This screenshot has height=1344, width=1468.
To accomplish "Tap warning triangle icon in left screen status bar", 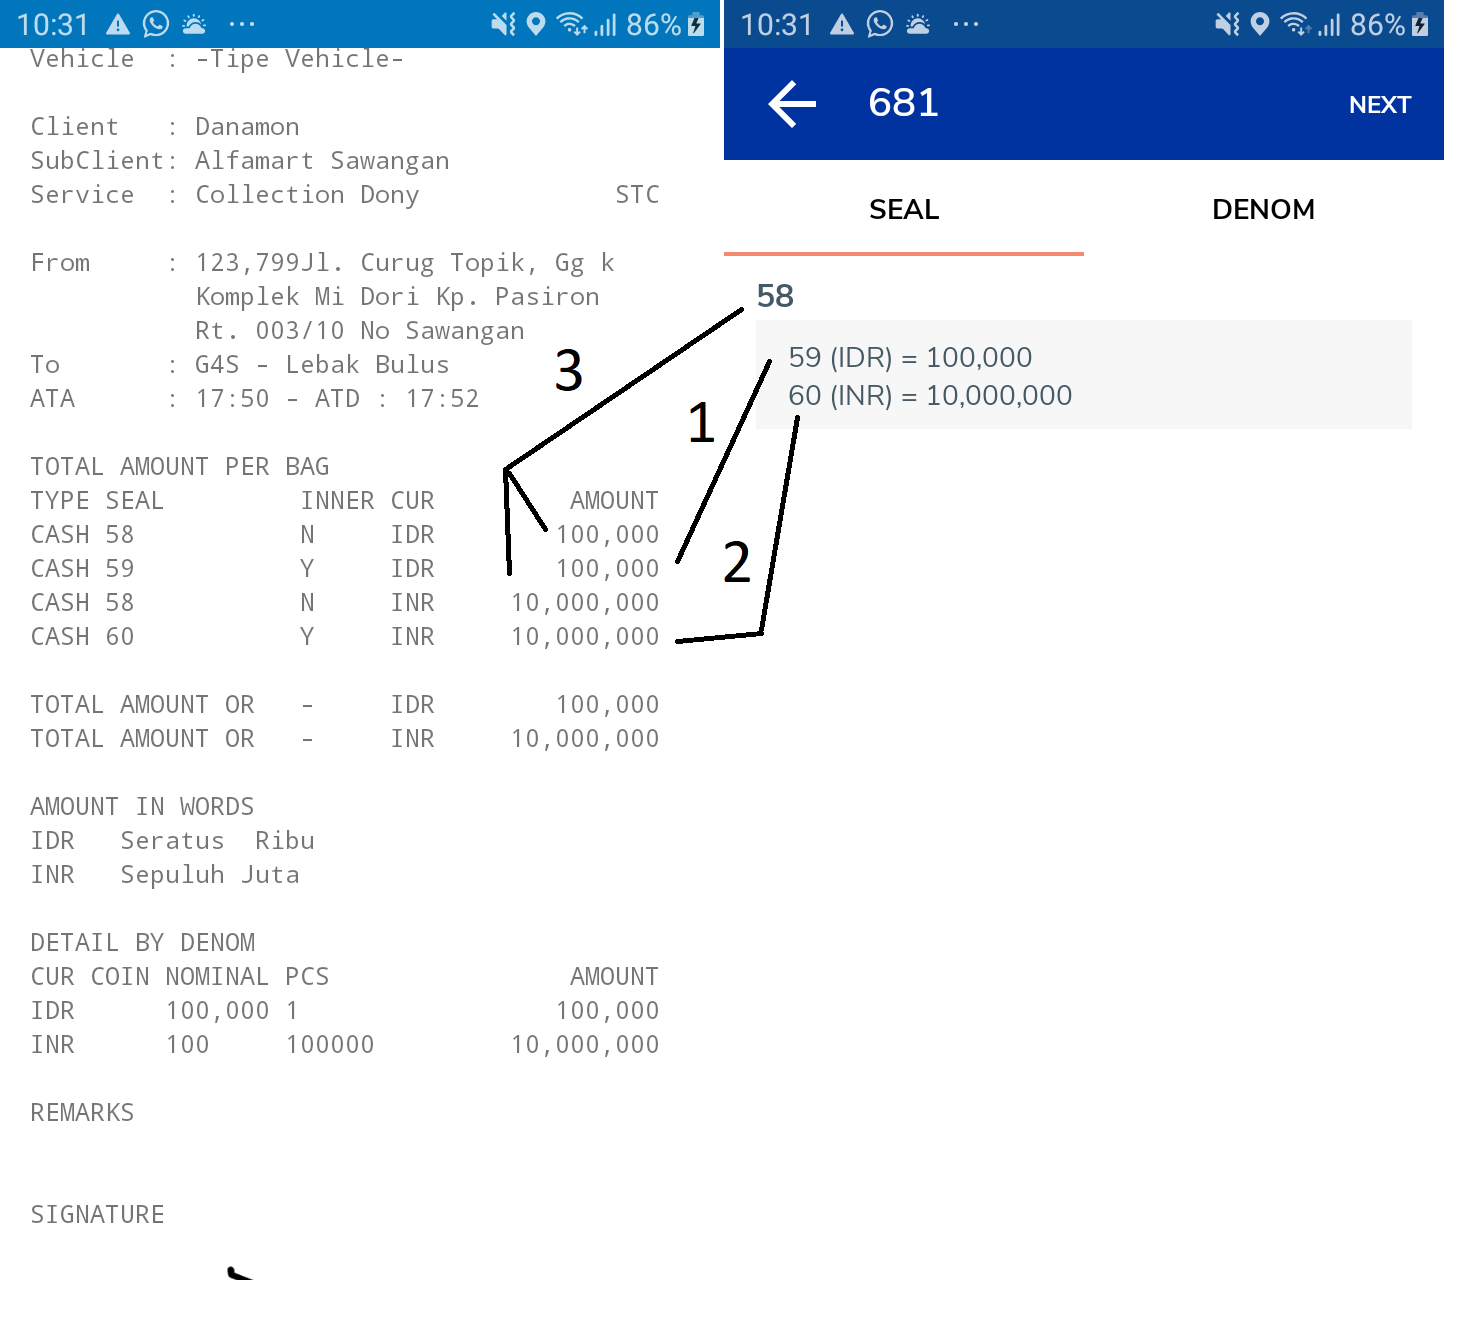I will point(118,24).
